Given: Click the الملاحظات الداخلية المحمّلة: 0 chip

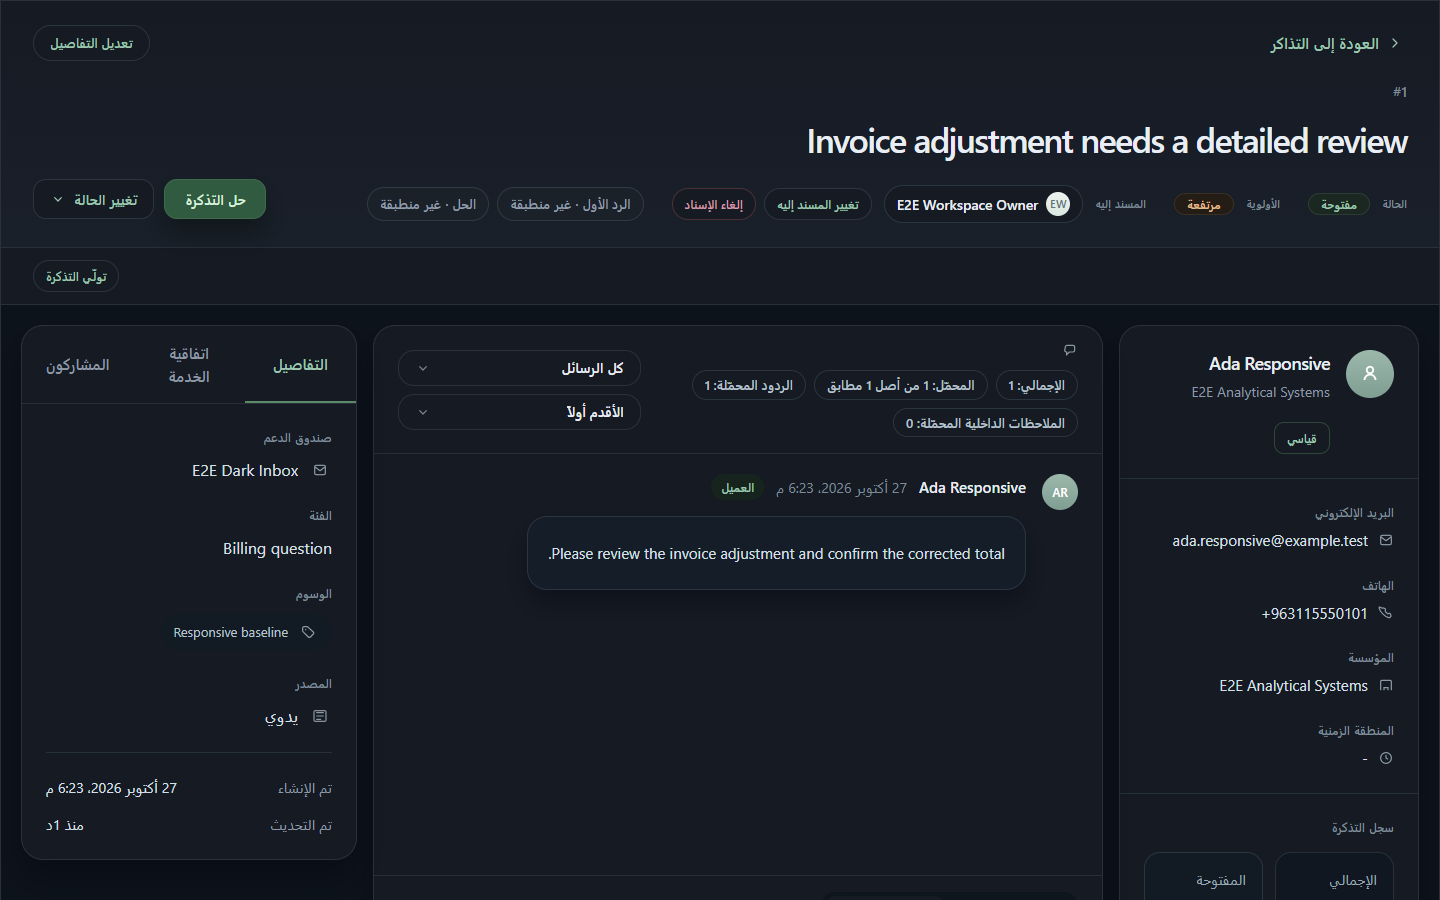Looking at the screenshot, I should (985, 423).
